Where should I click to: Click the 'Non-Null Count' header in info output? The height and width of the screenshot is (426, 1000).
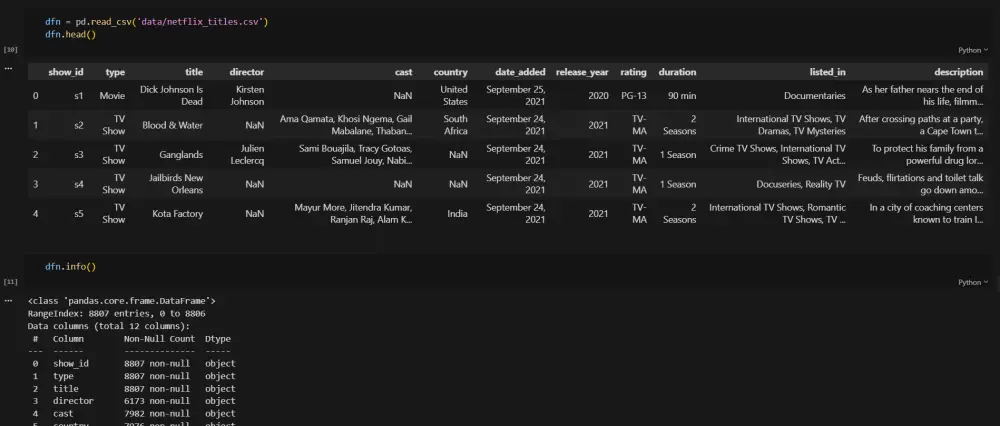point(159,339)
